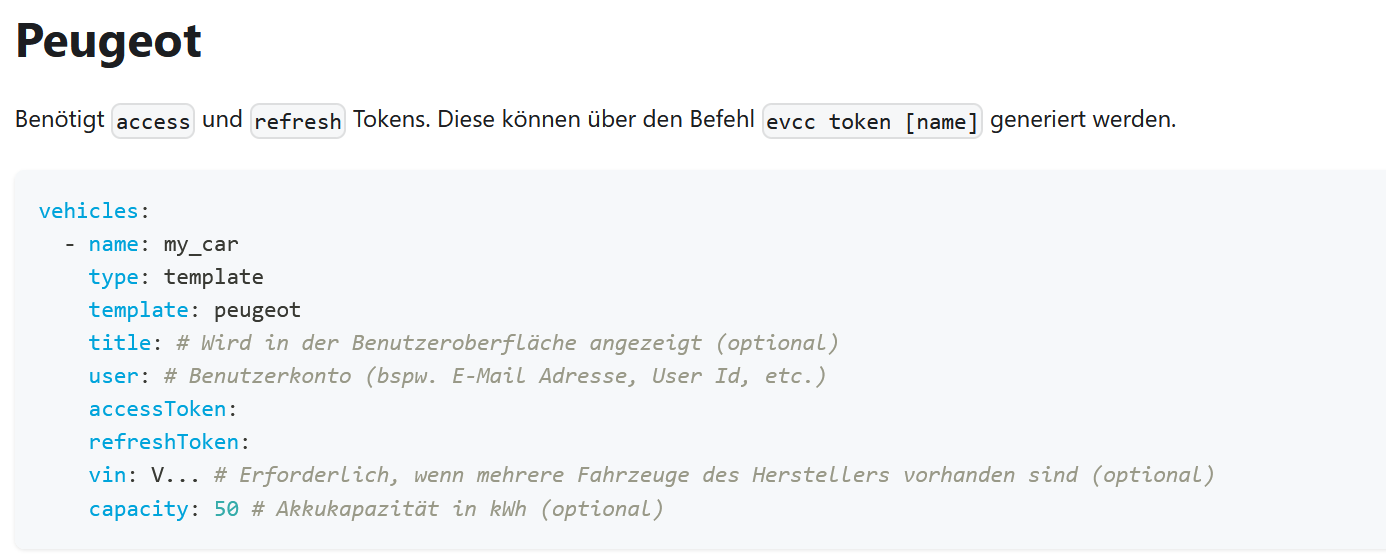Click the word 'generiert werden' in paragraph
Viewport: 1386px width, 559px height.
pos(1083,121)
